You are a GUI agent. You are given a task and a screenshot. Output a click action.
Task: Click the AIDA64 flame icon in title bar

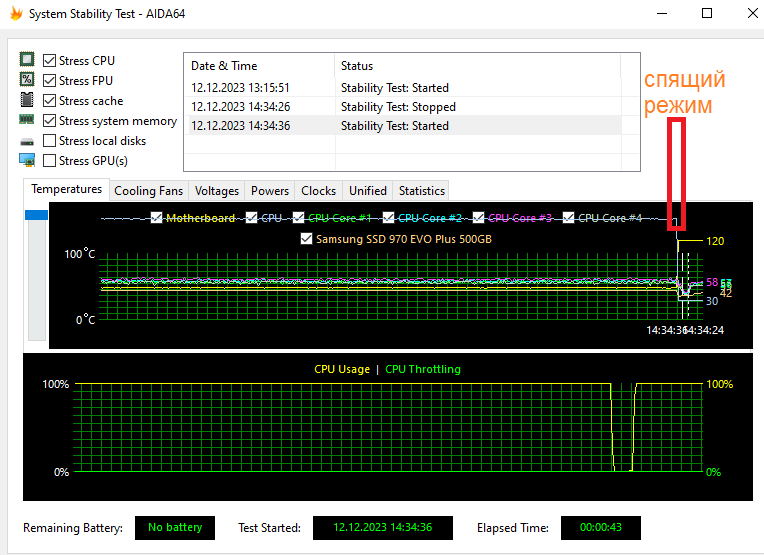click(16, 14)
